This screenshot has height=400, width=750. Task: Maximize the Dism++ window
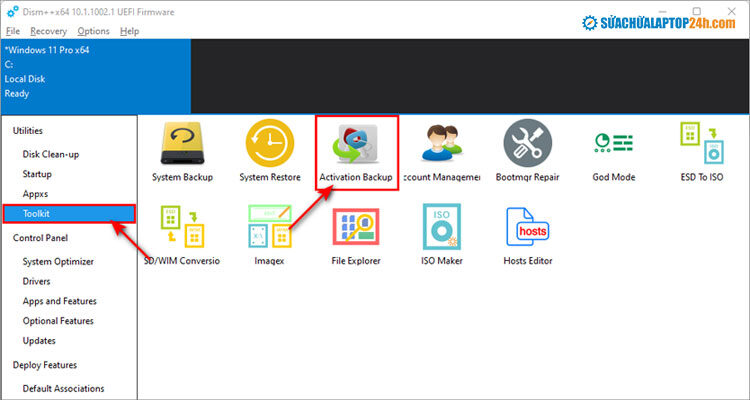pos(697,11)
